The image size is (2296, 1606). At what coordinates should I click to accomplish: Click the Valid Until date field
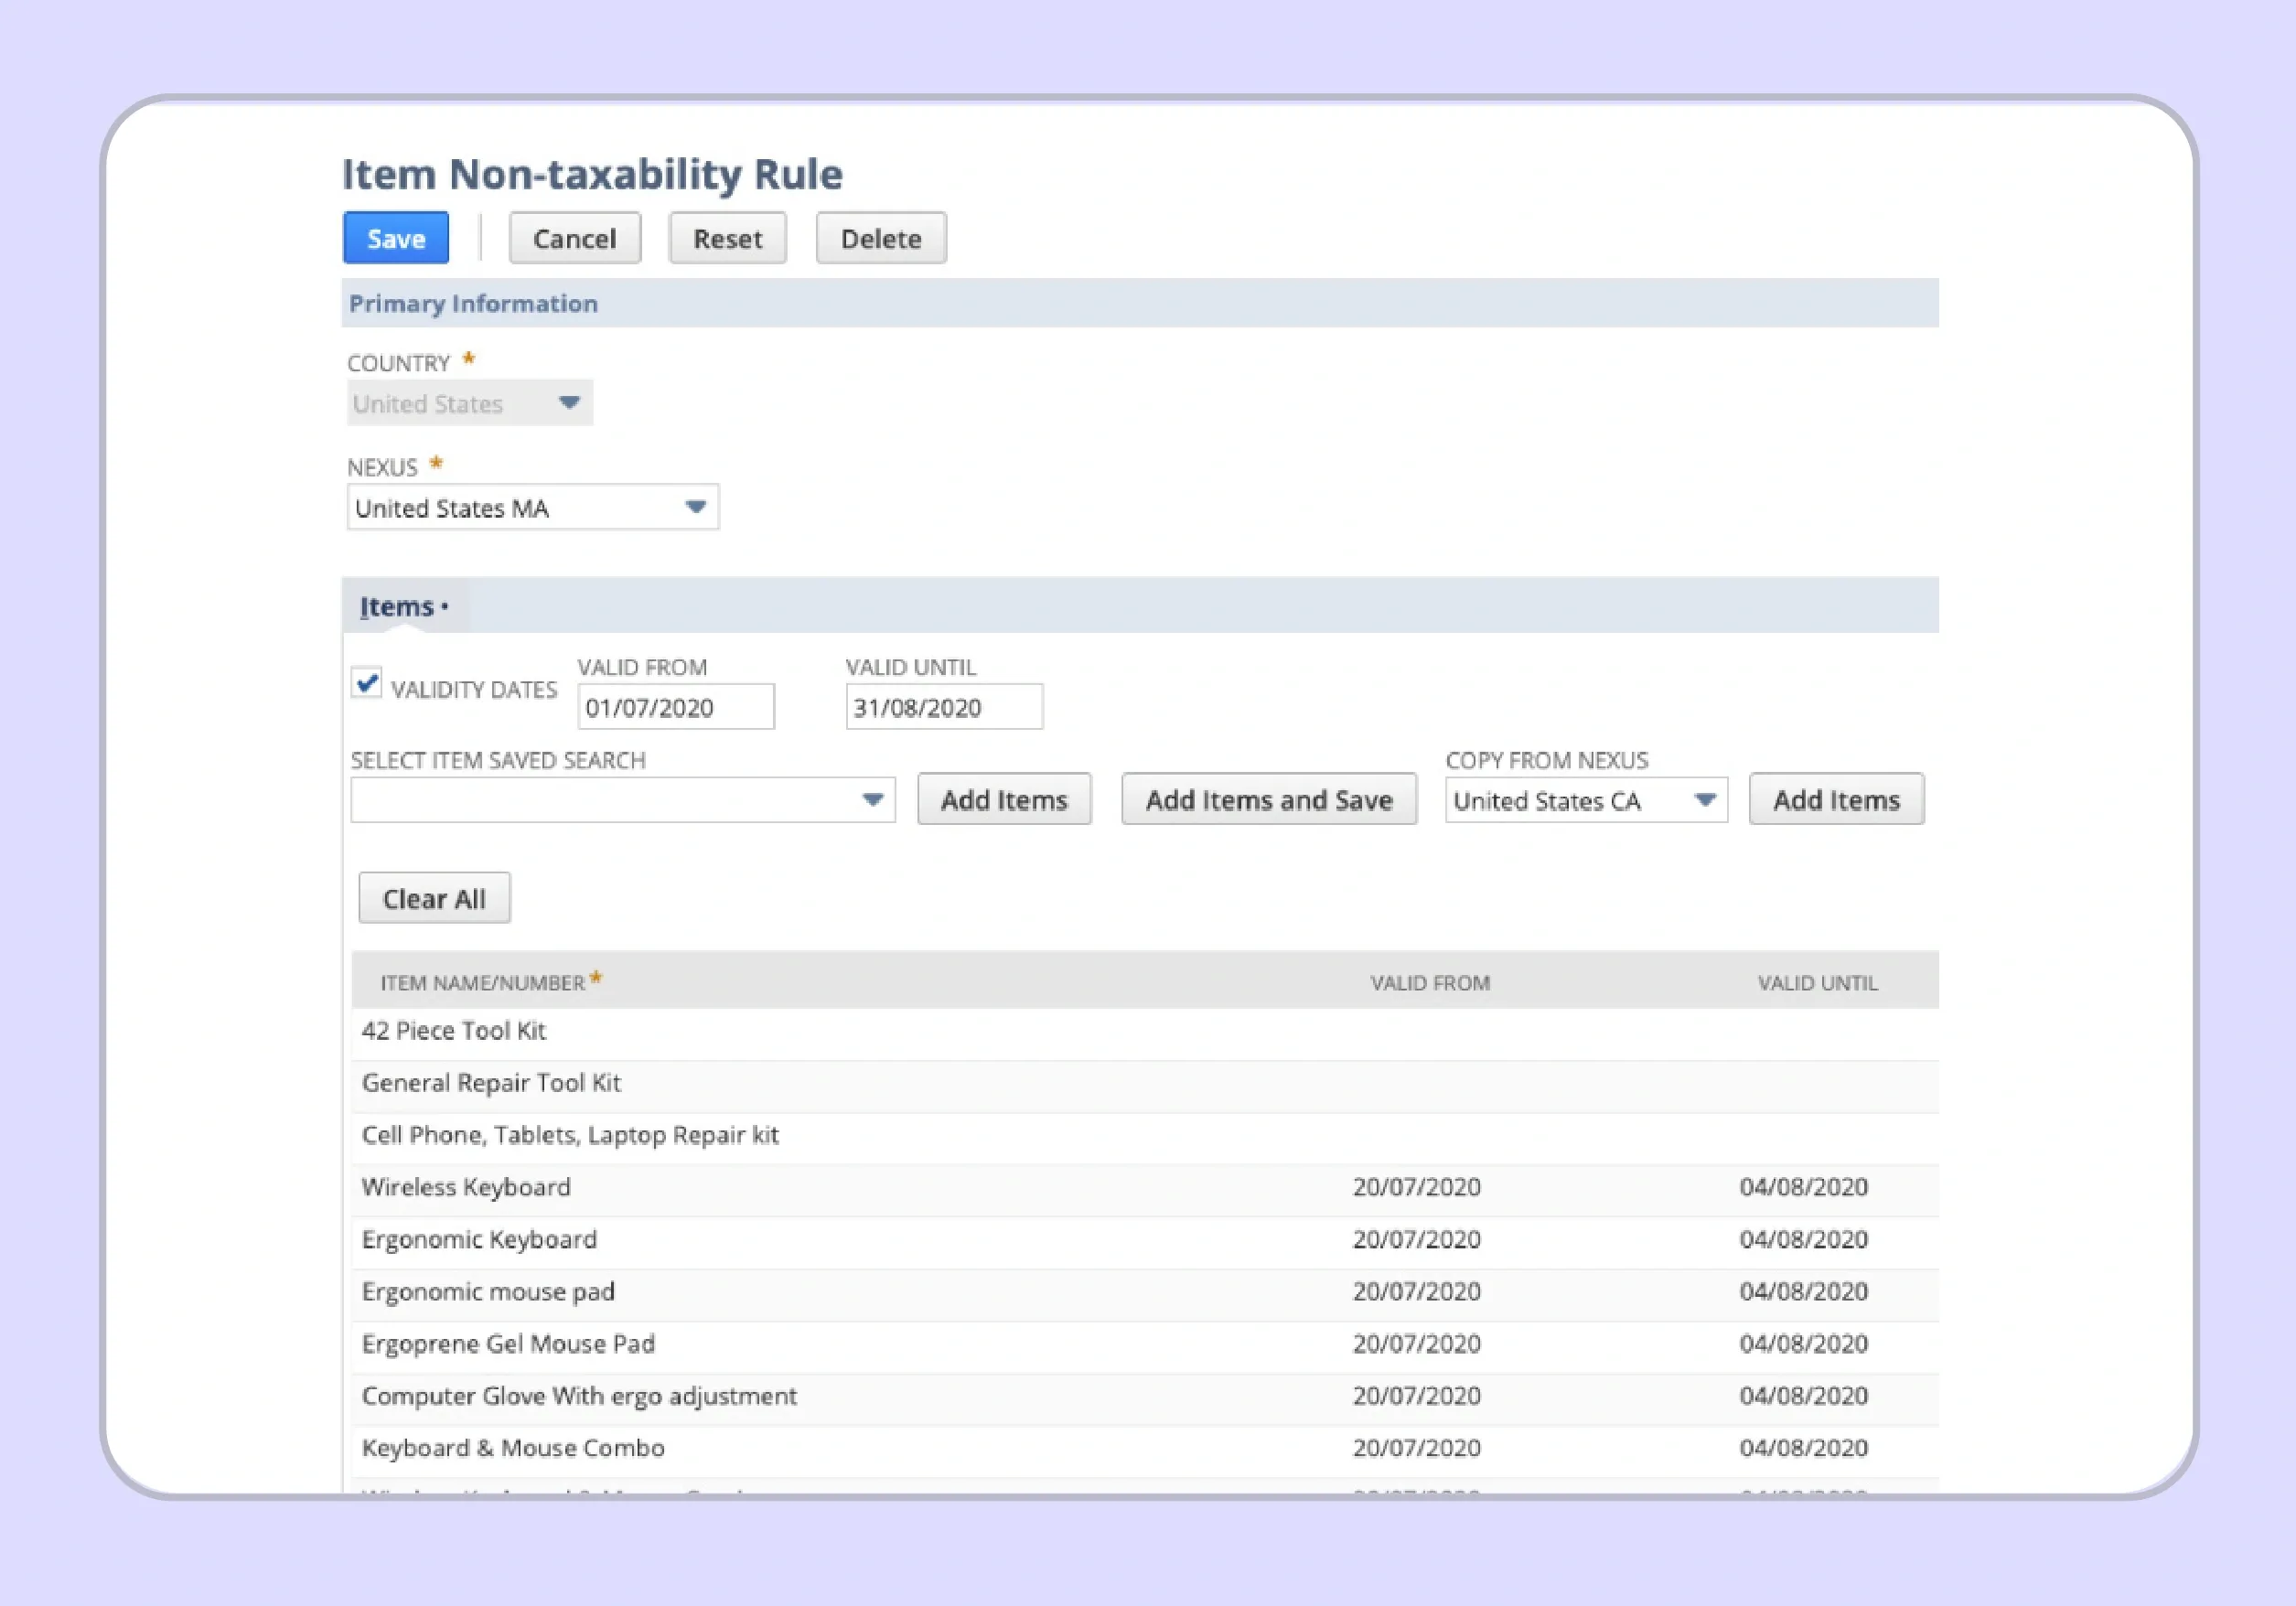(x=943, y=707)
